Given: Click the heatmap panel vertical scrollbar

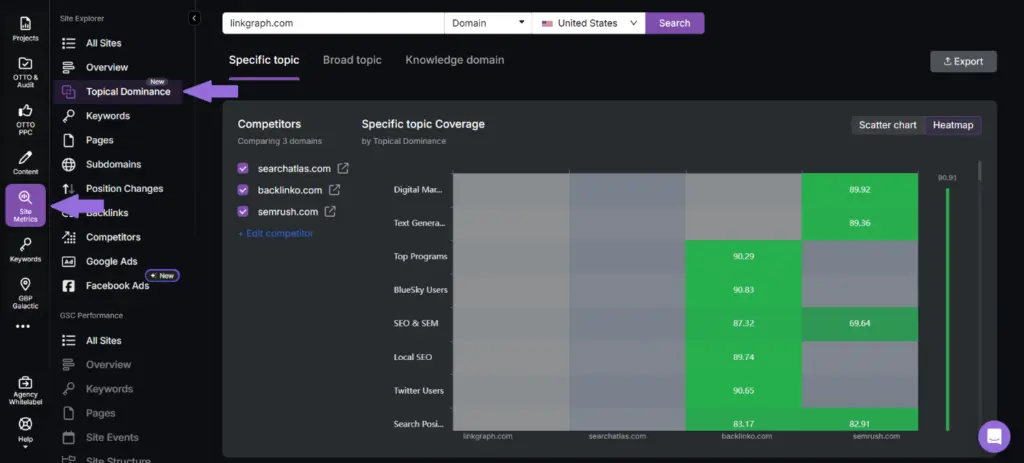Looking at the screenshot, I should (978, 171).
